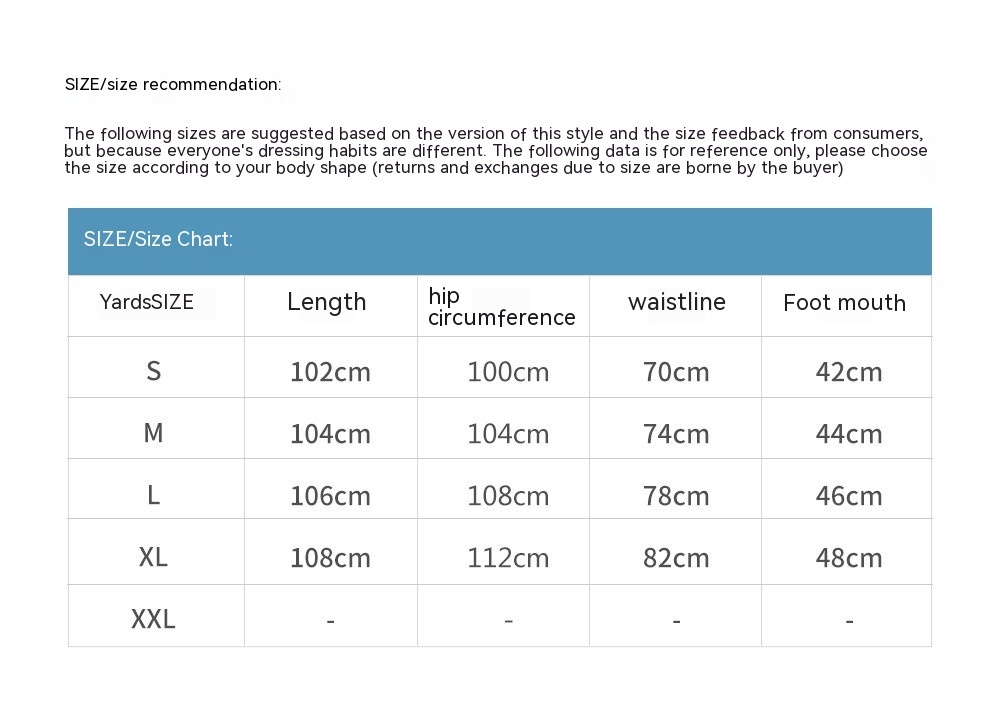Click the "112cm" hip value for XL
Image resolution: width=1000 pixels, height=708 pixels.
[508, 558]
